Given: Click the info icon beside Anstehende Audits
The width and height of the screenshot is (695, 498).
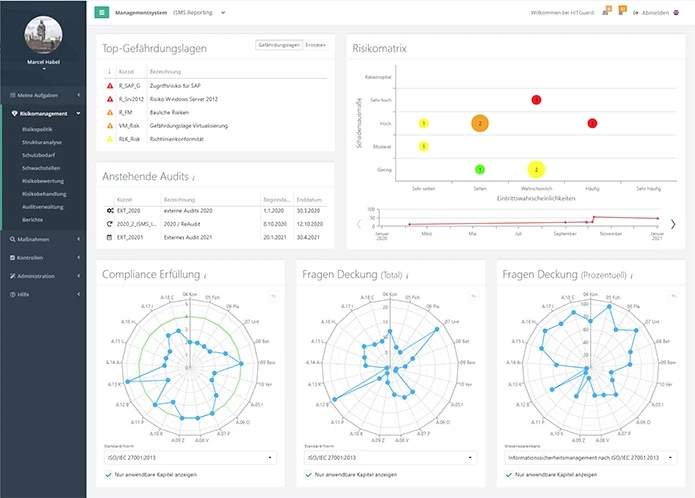Looking at the screenshot, I should coord(194,178).
